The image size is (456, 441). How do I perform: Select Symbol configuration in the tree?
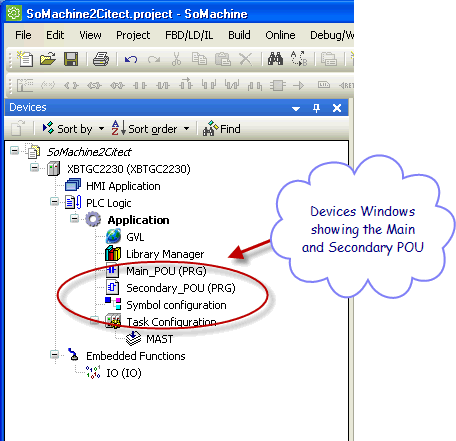[176, 305]
